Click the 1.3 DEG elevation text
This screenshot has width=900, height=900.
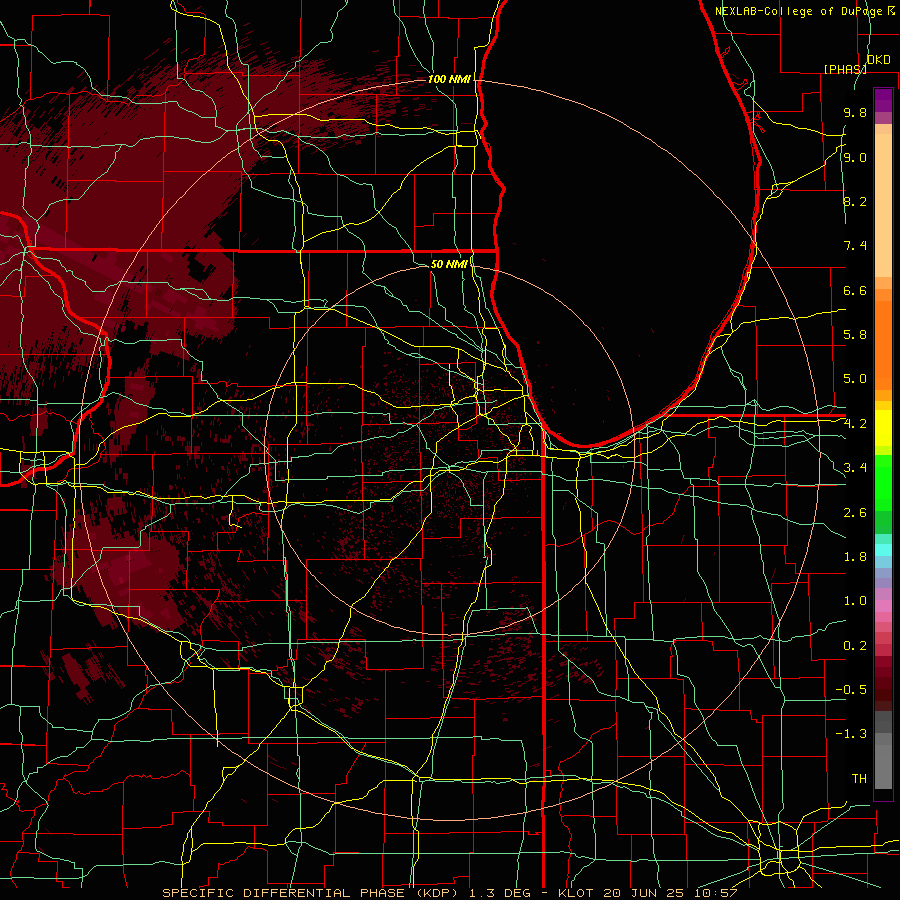(x=501, y=893)
